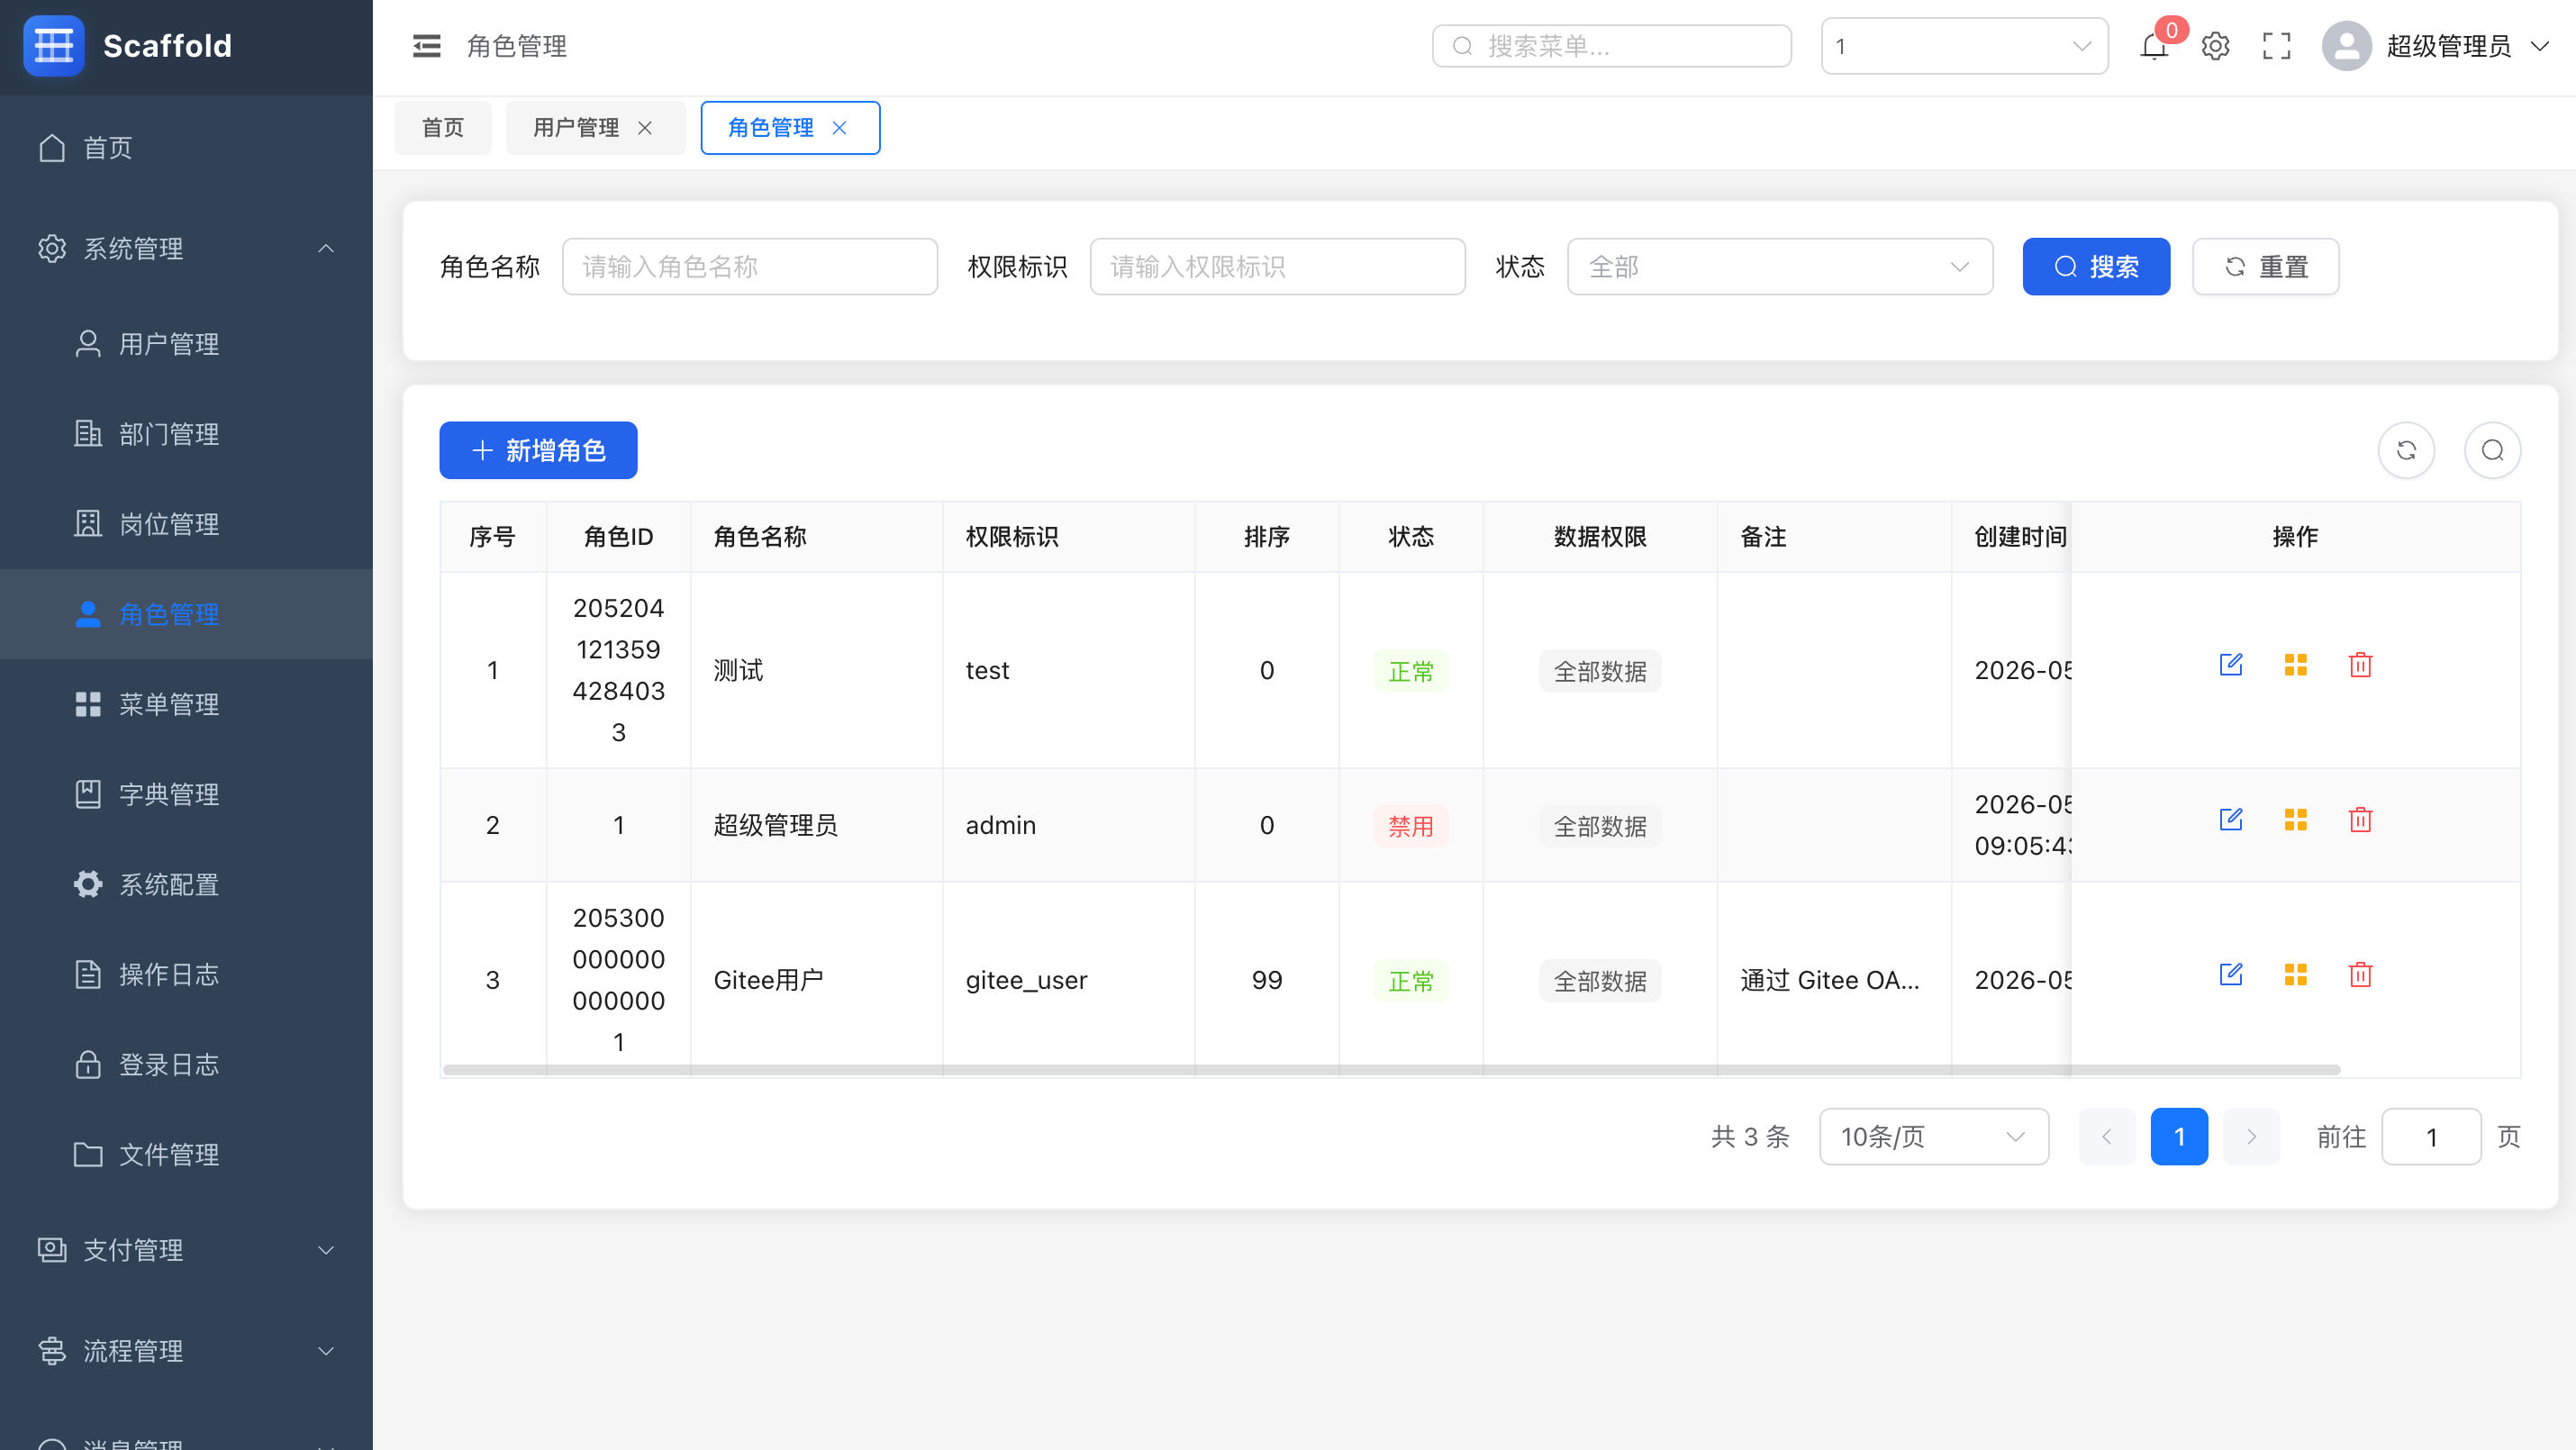Image resolution: width=2576 pixels, height=1450 pixels.
Task: Open 岗位管理 in sidebar
Action: coord(186,524)
